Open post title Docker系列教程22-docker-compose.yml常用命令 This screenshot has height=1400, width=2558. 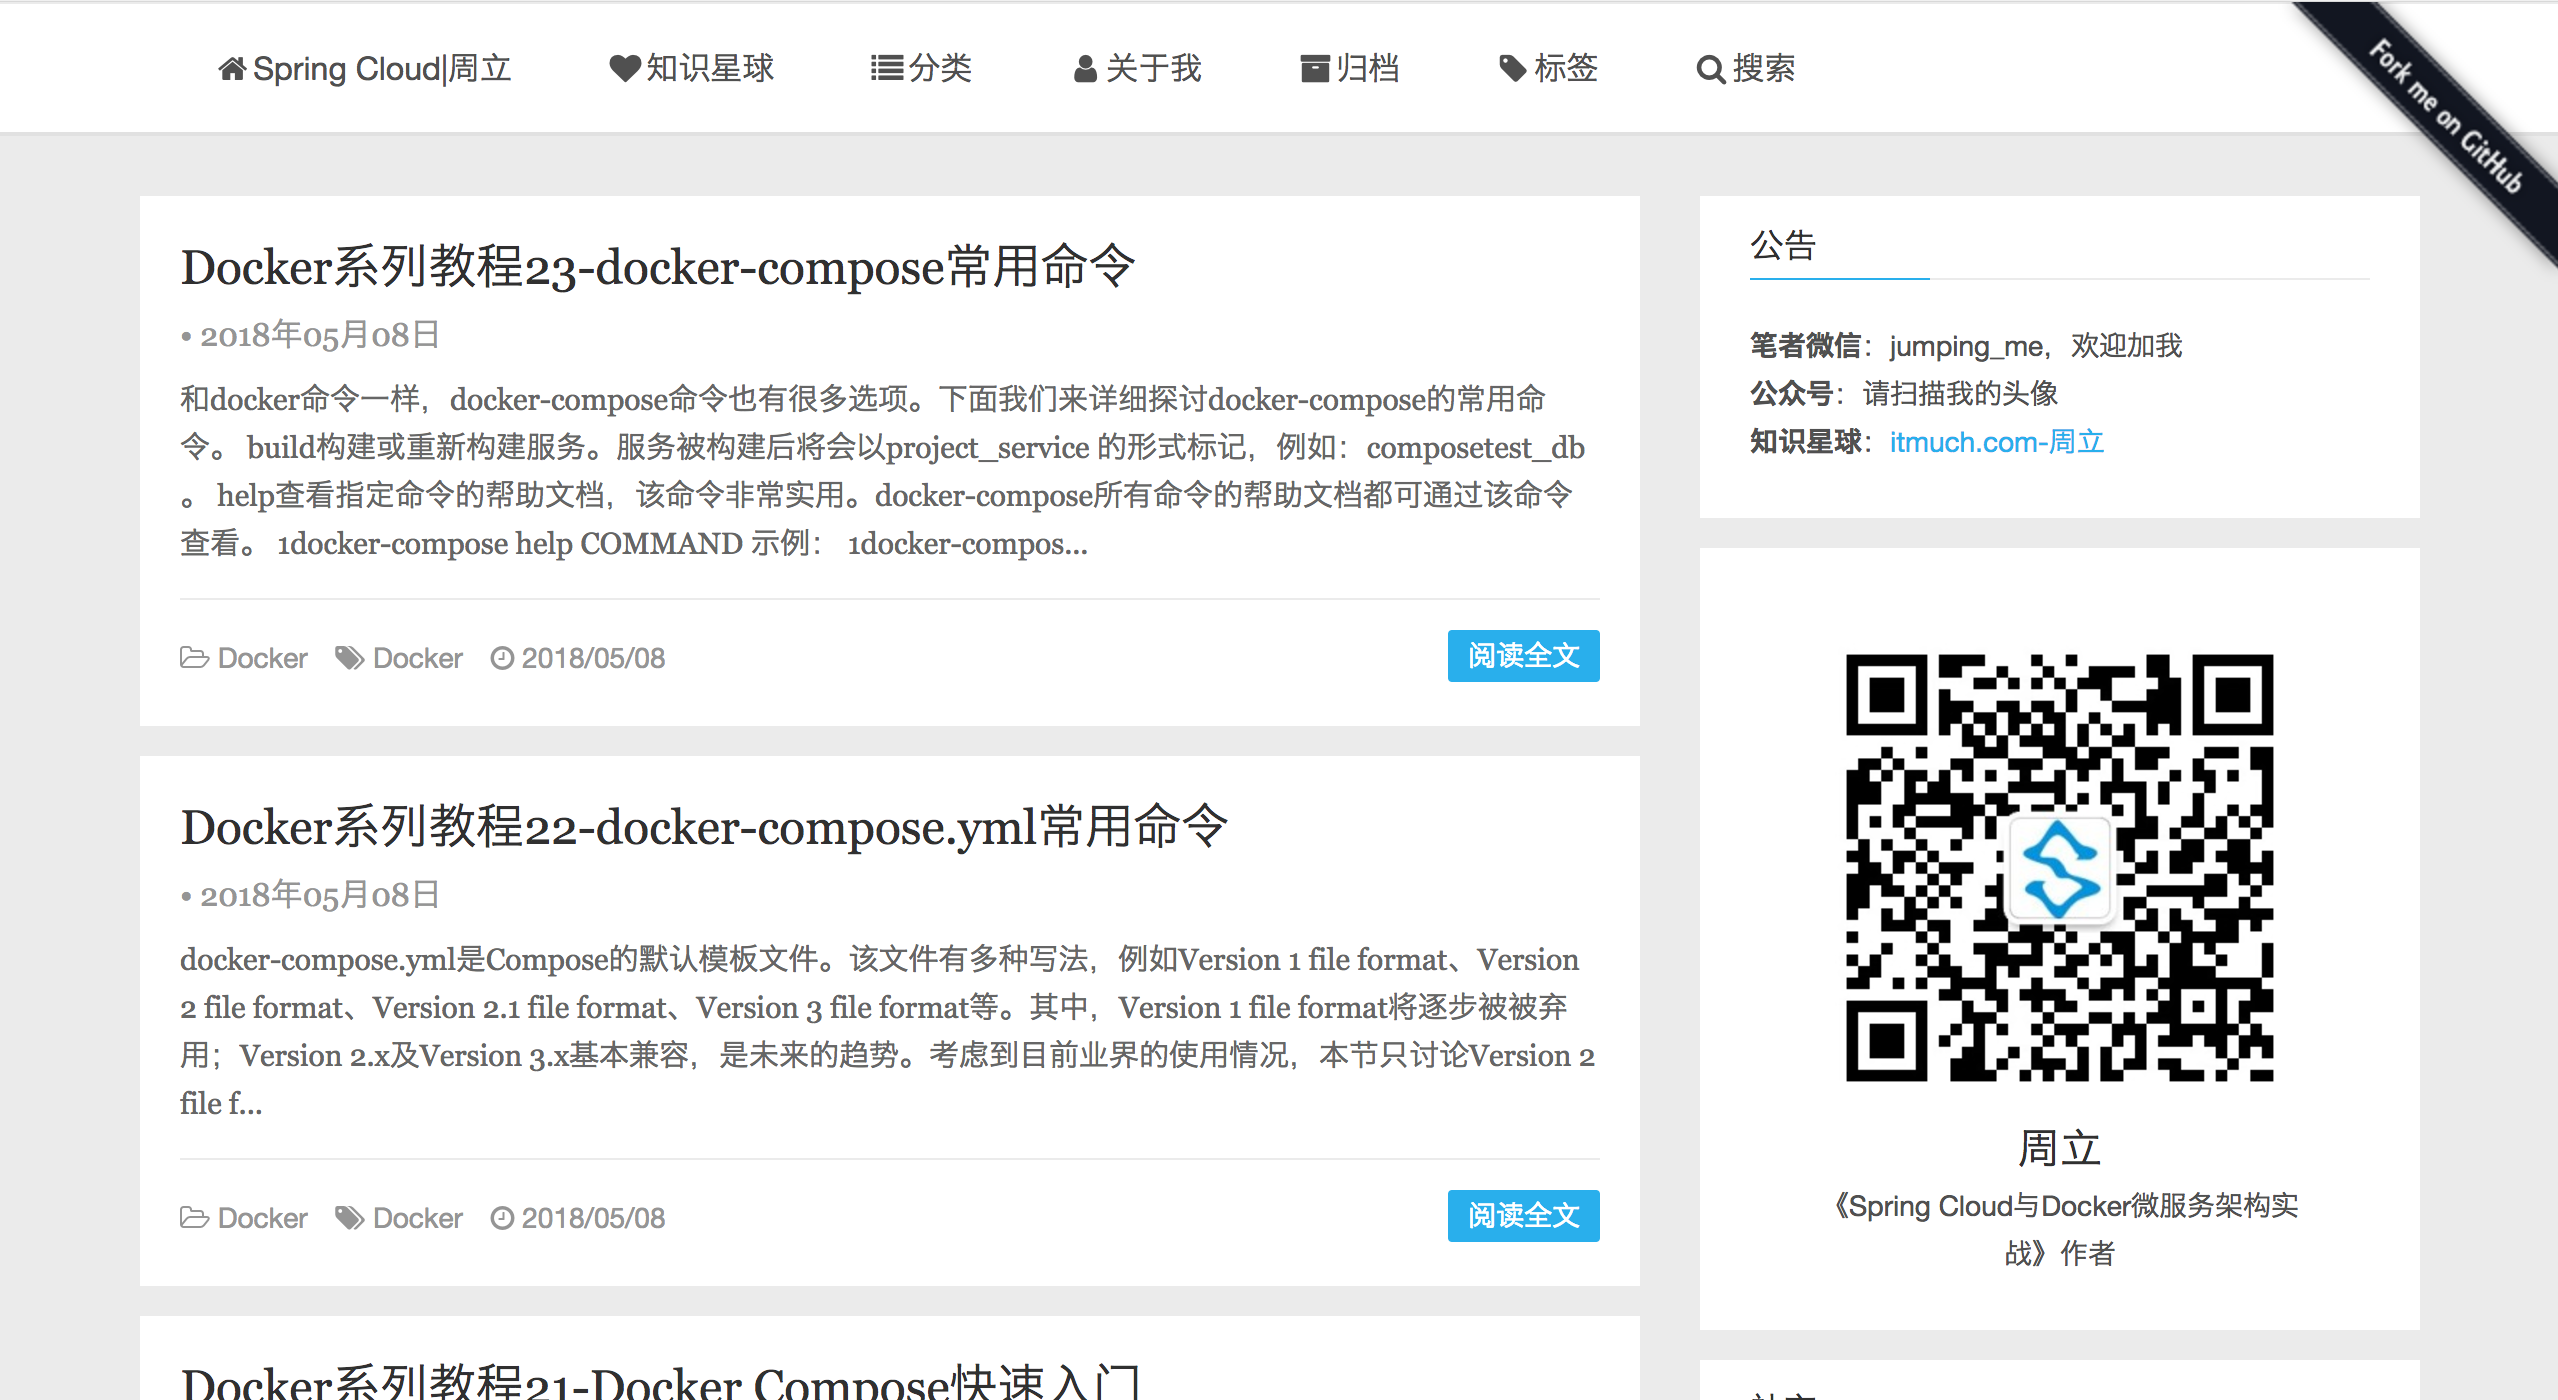(703, 827)
